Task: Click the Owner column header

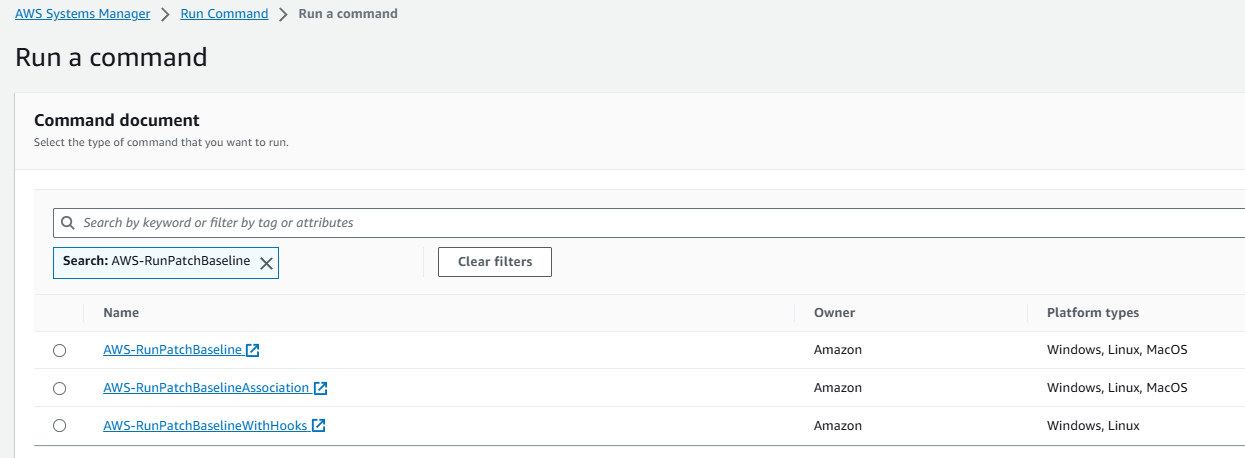Action: [x=834, y=313]
